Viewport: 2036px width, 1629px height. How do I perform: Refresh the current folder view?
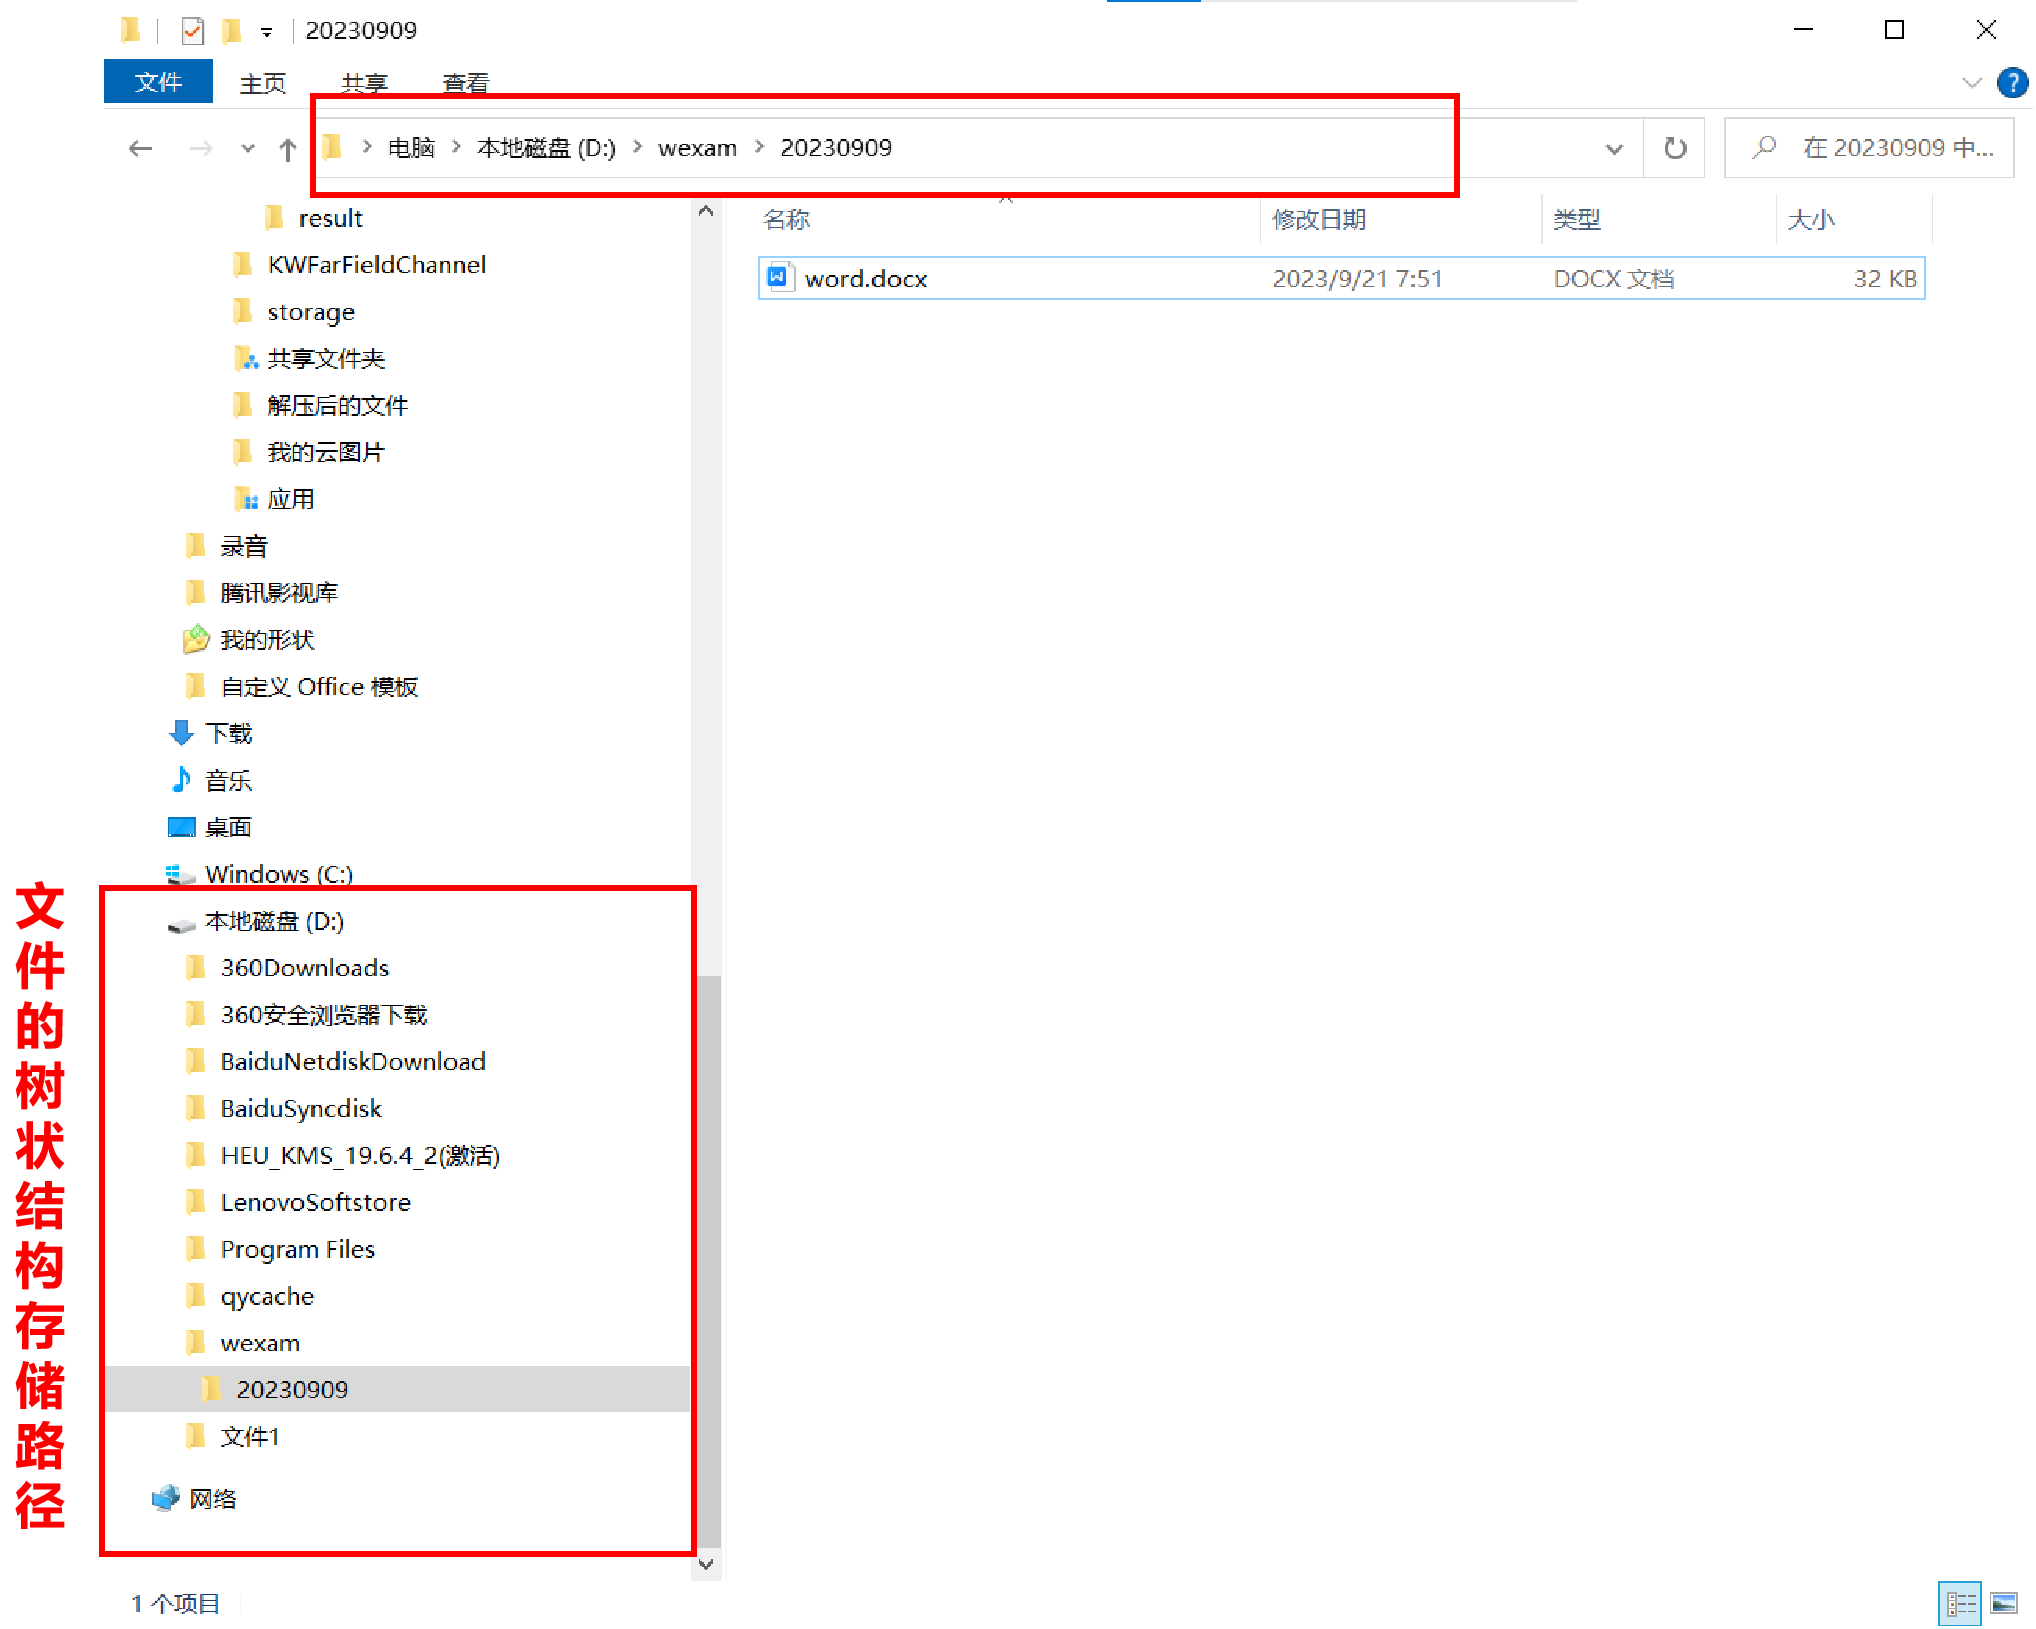(1674, 149)
